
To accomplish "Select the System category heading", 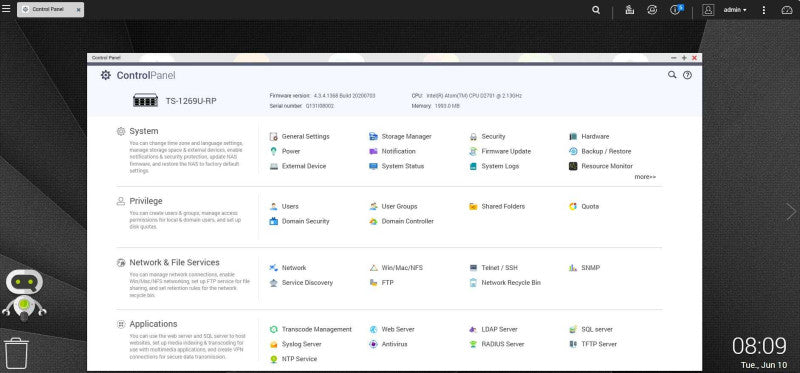I will point(144,131).
